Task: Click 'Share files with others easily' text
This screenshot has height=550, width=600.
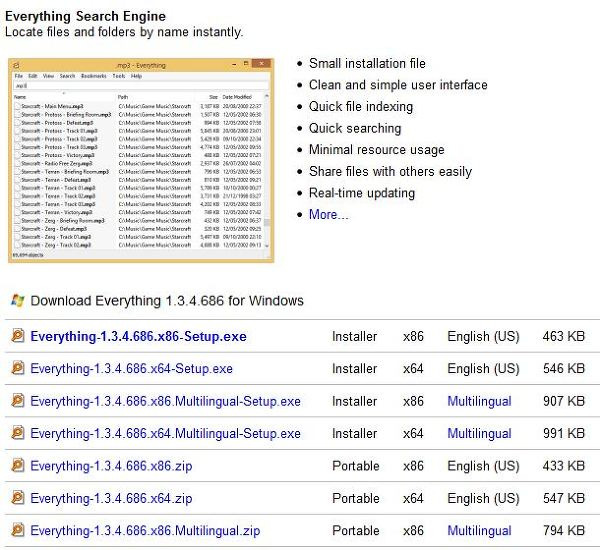Action: click(x=391, y=171)
